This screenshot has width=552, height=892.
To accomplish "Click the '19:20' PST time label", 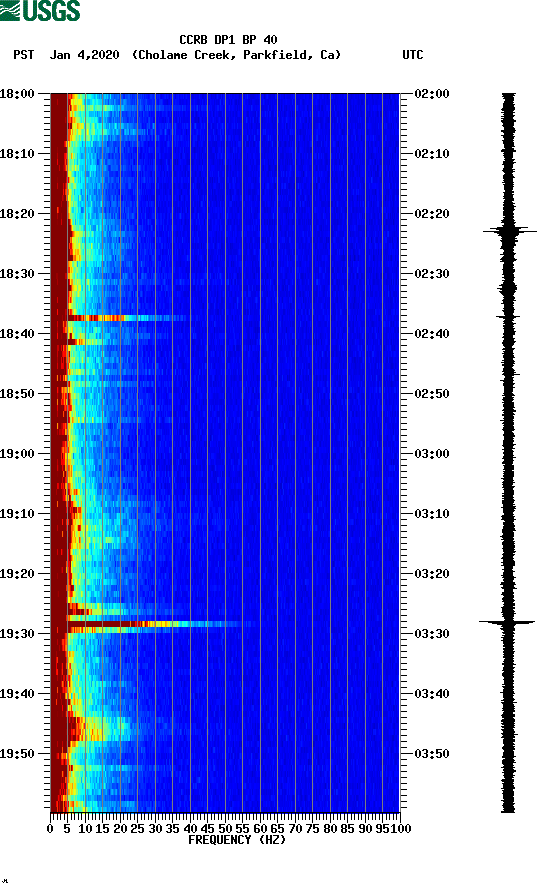I will [17, 573].
